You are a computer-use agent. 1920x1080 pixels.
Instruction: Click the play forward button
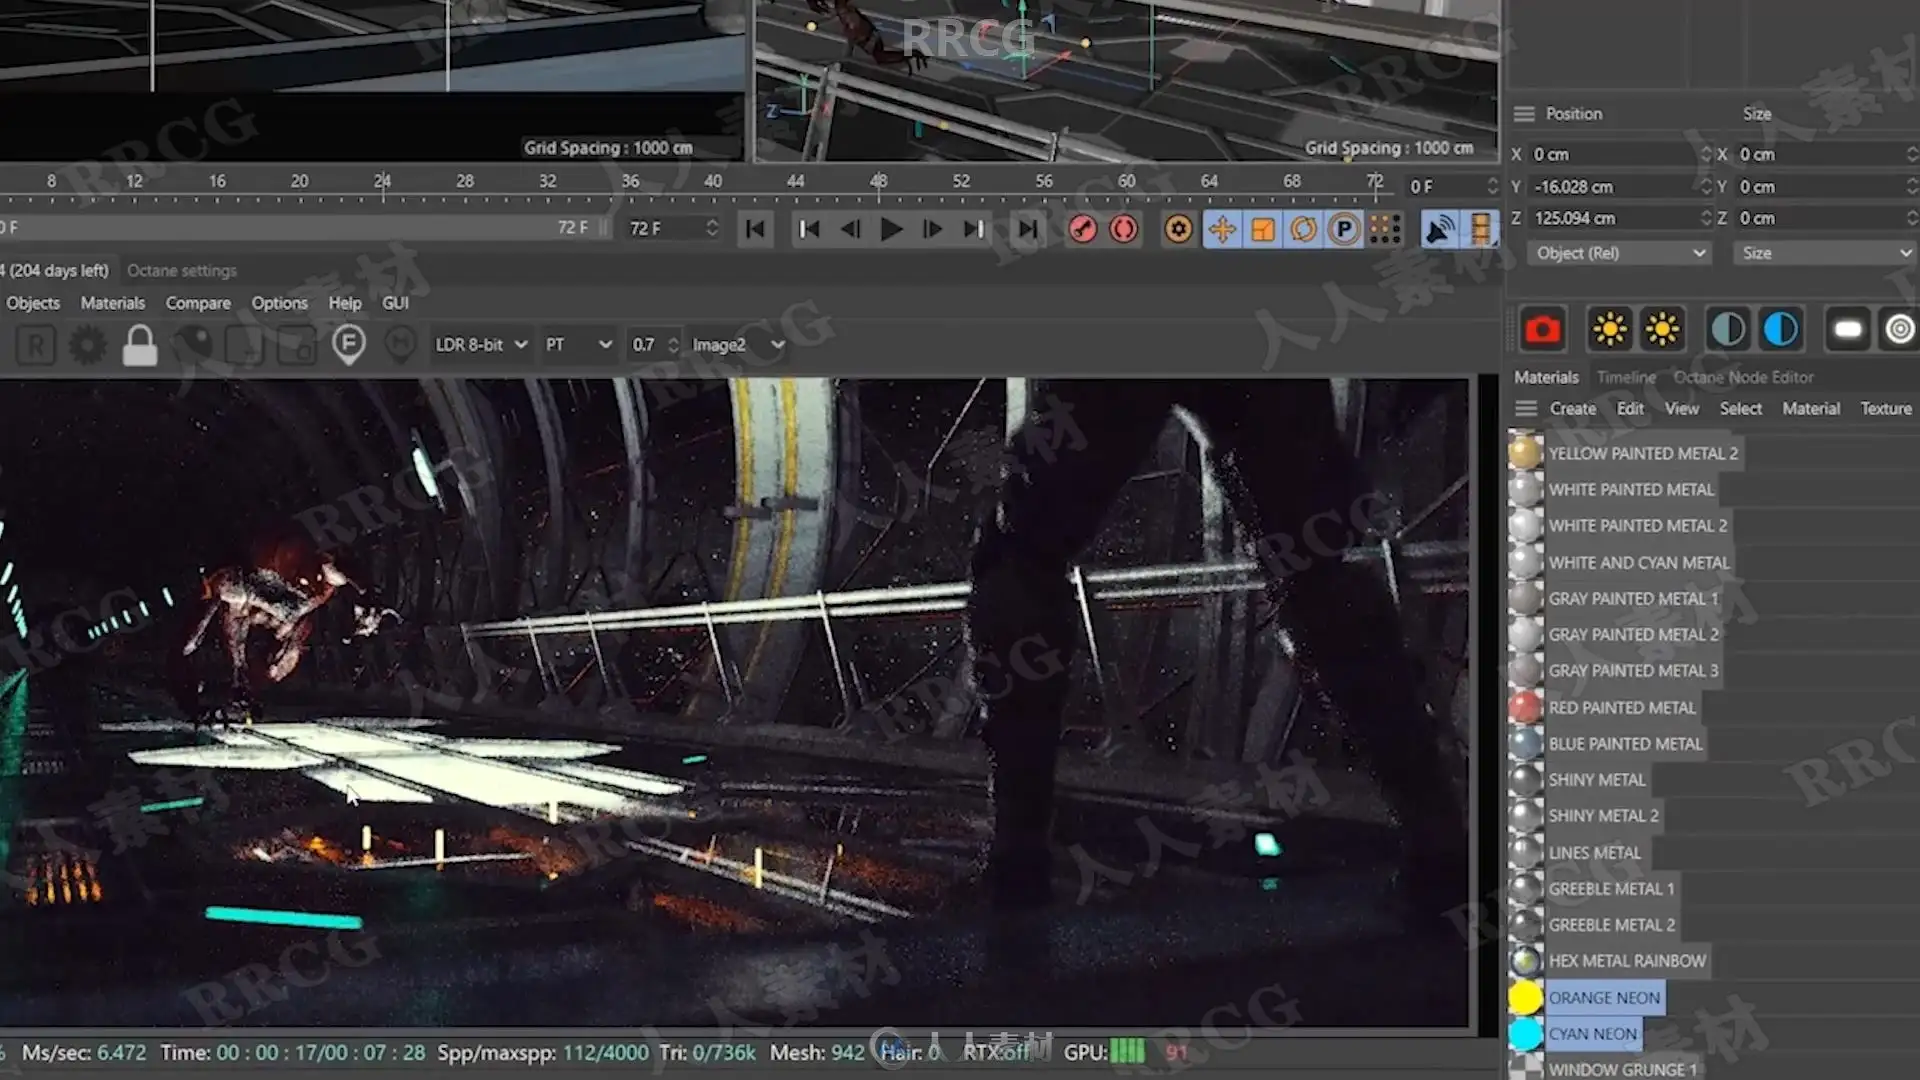tap(891, 229)
